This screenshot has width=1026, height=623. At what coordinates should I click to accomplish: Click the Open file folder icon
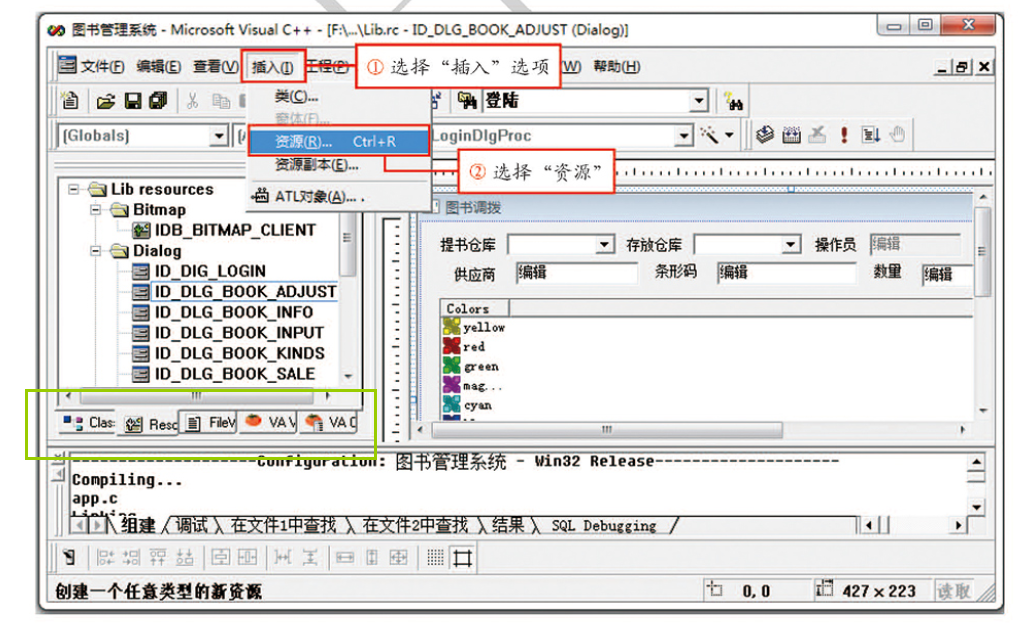pyautogui.click(x=105, y=101)
